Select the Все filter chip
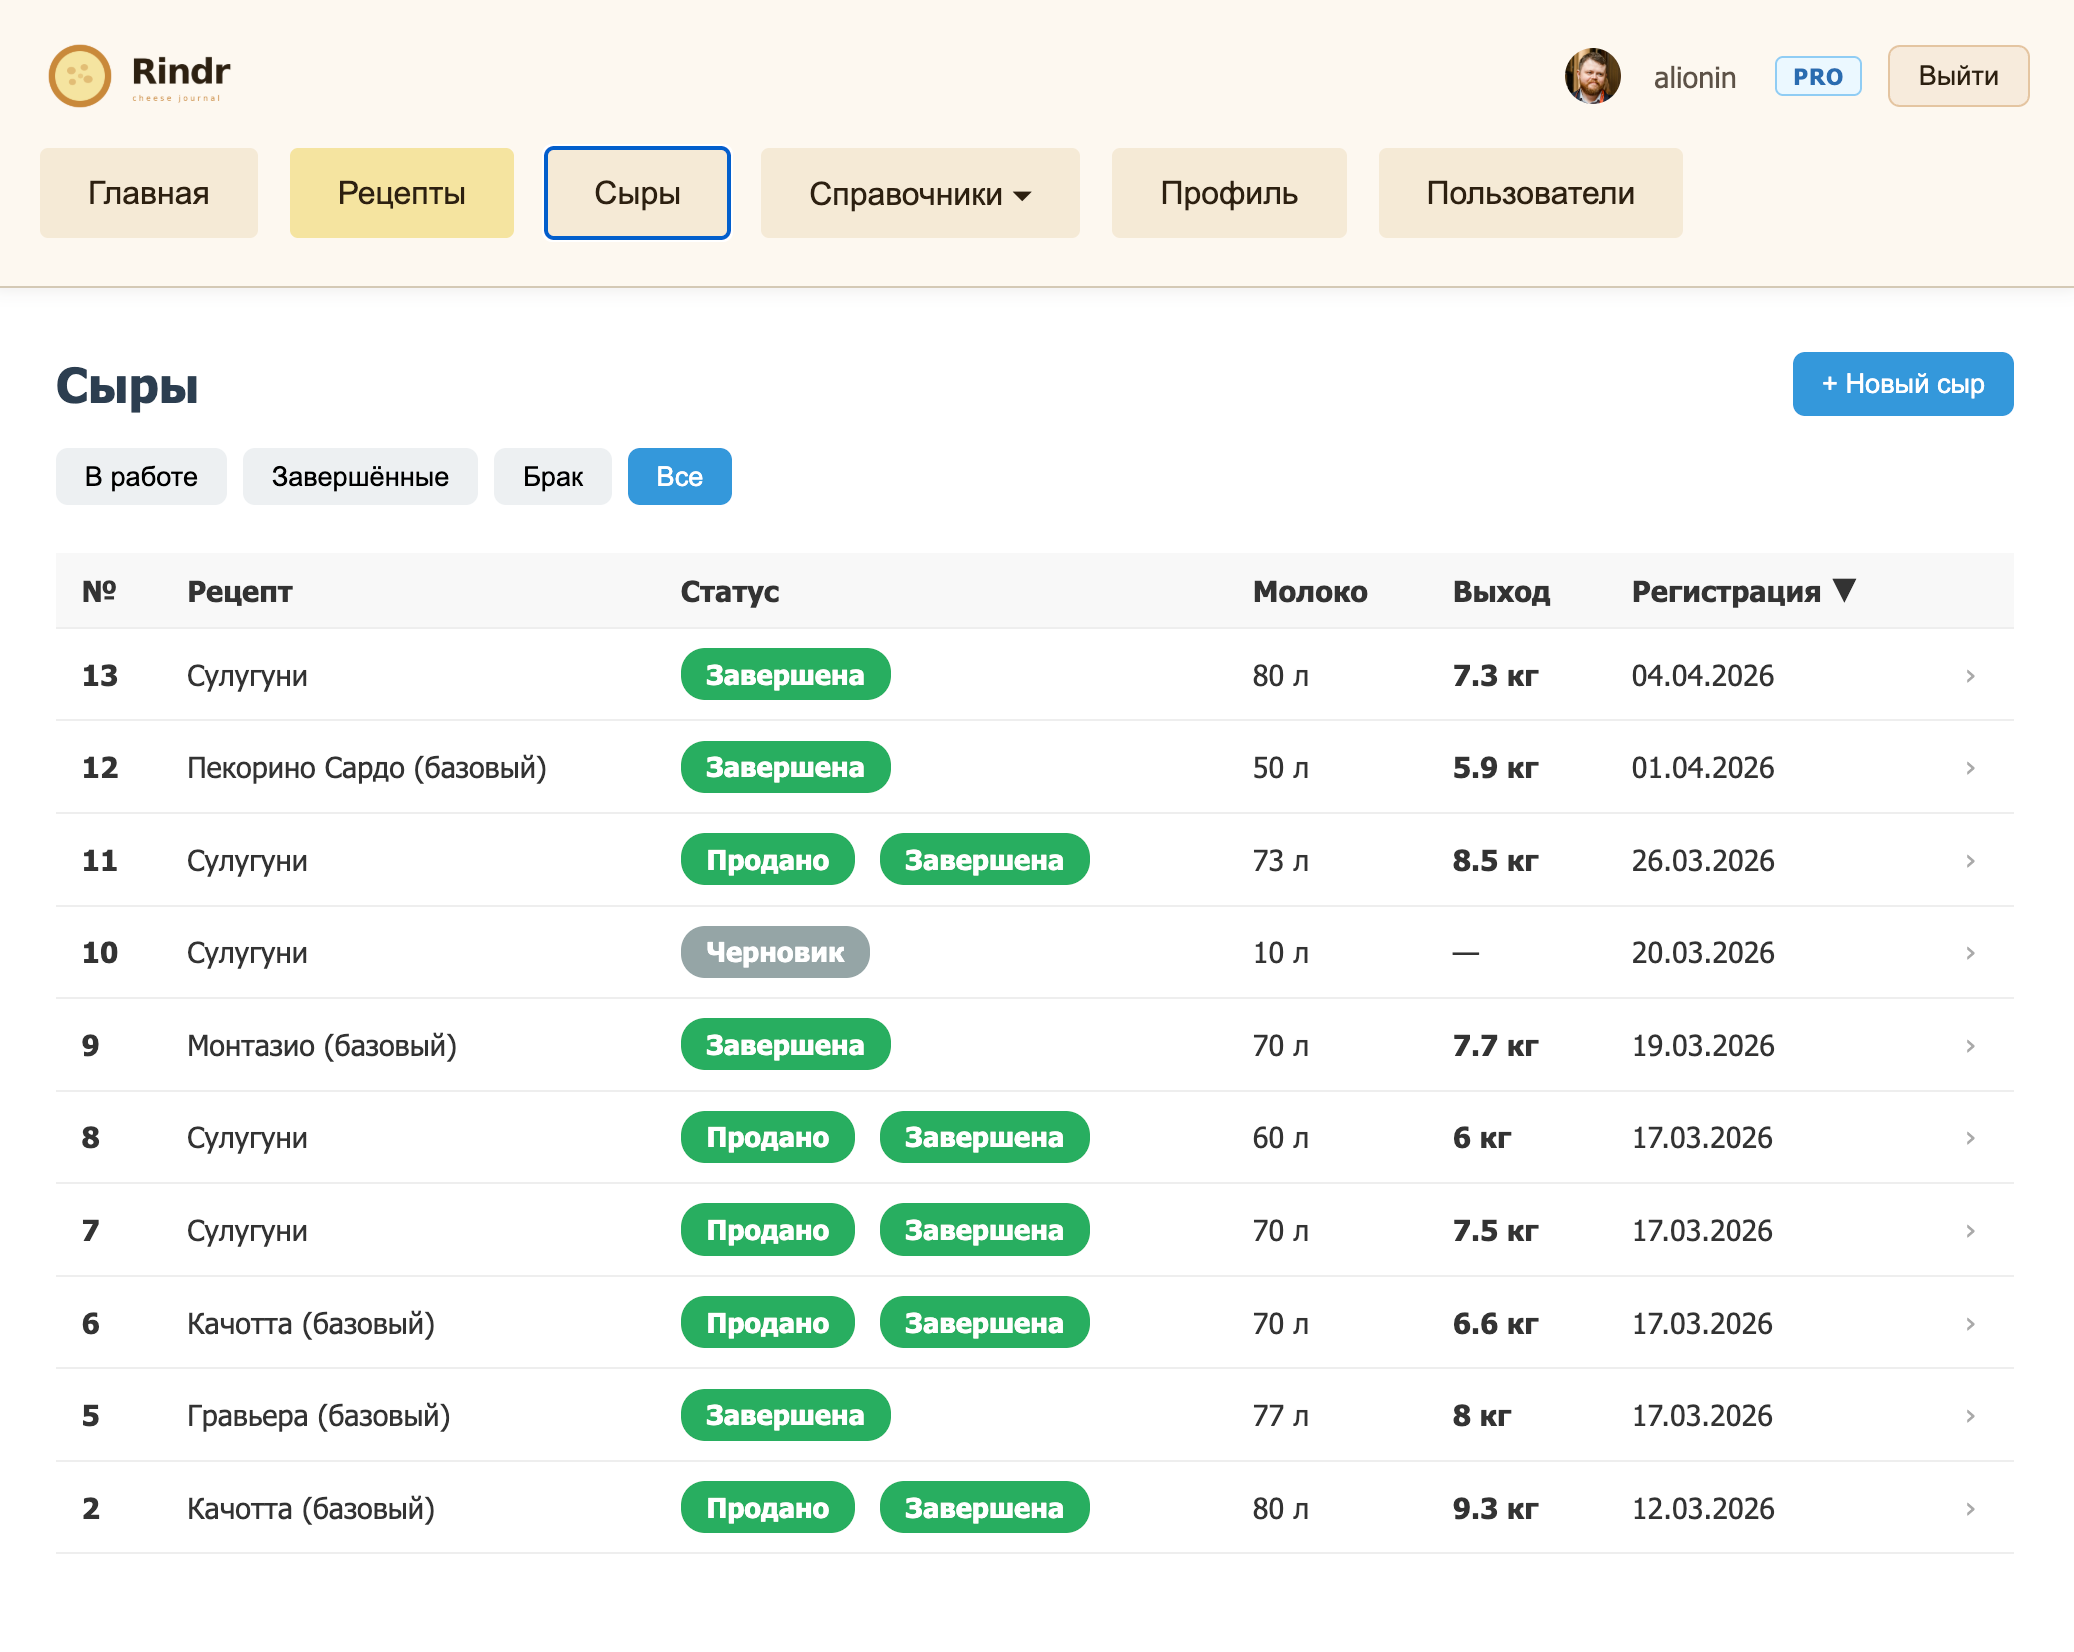 click(679, 477)
